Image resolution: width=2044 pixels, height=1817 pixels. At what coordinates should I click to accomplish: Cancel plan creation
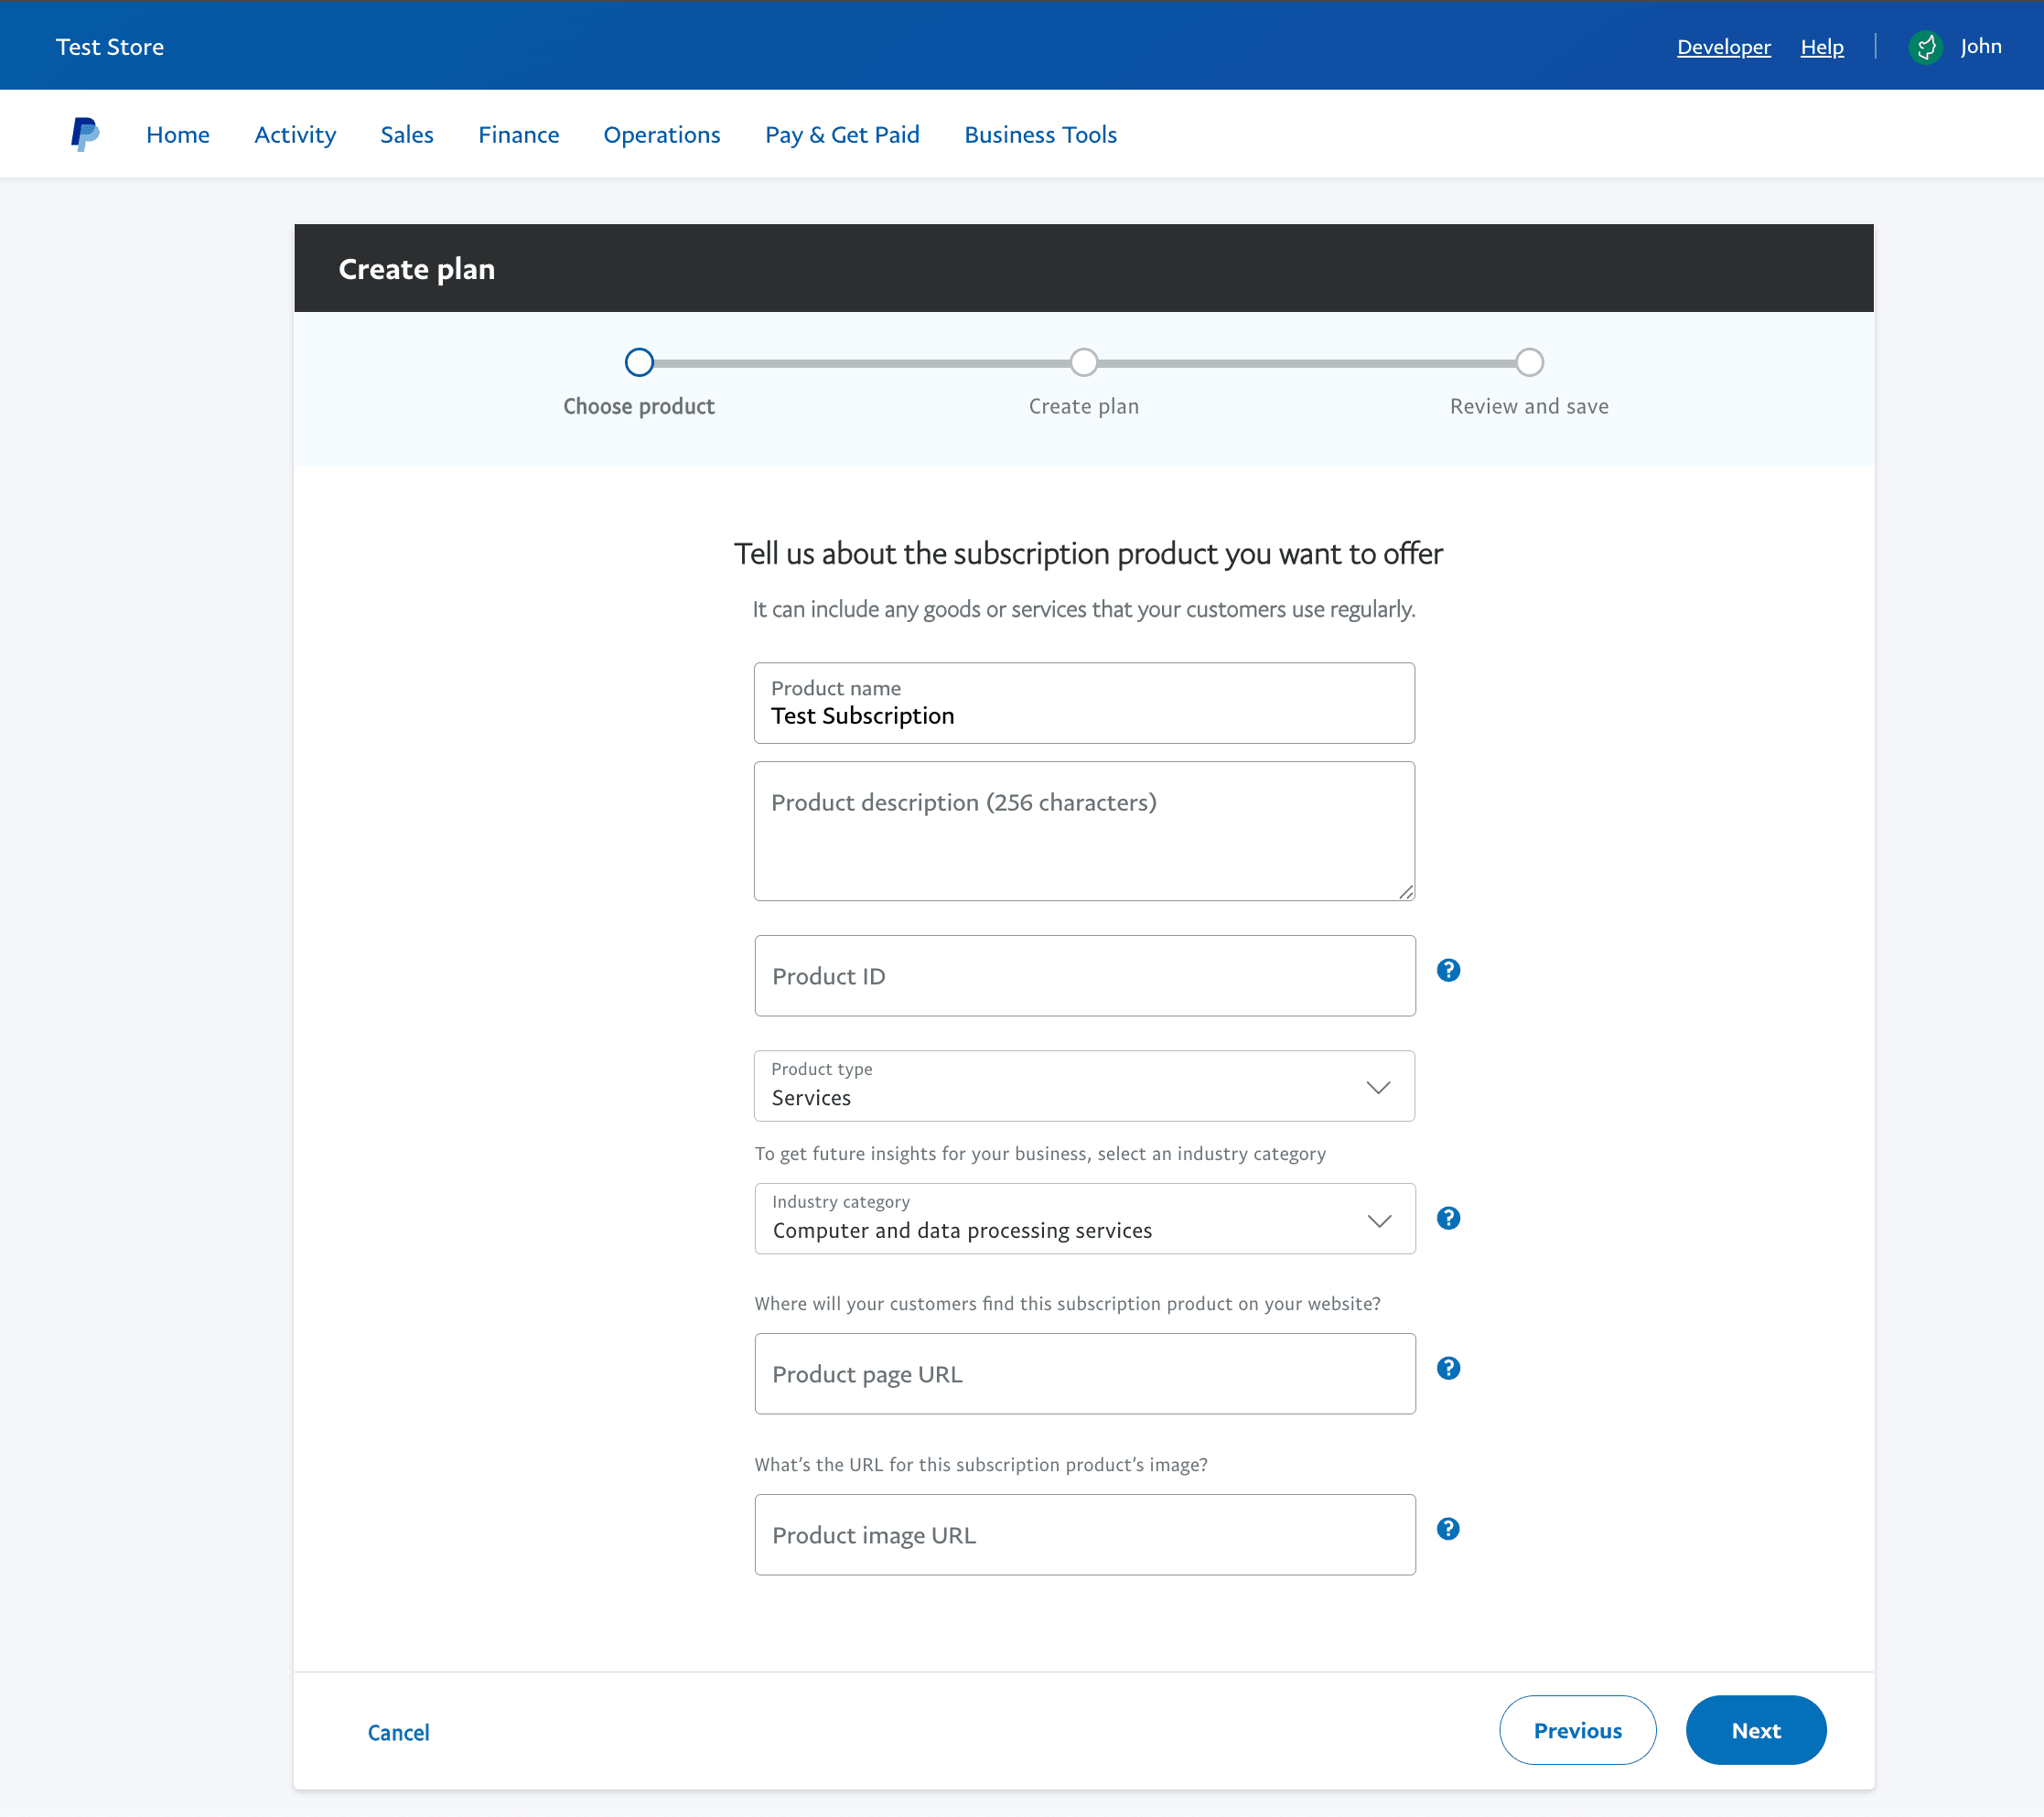point(398,1732)
